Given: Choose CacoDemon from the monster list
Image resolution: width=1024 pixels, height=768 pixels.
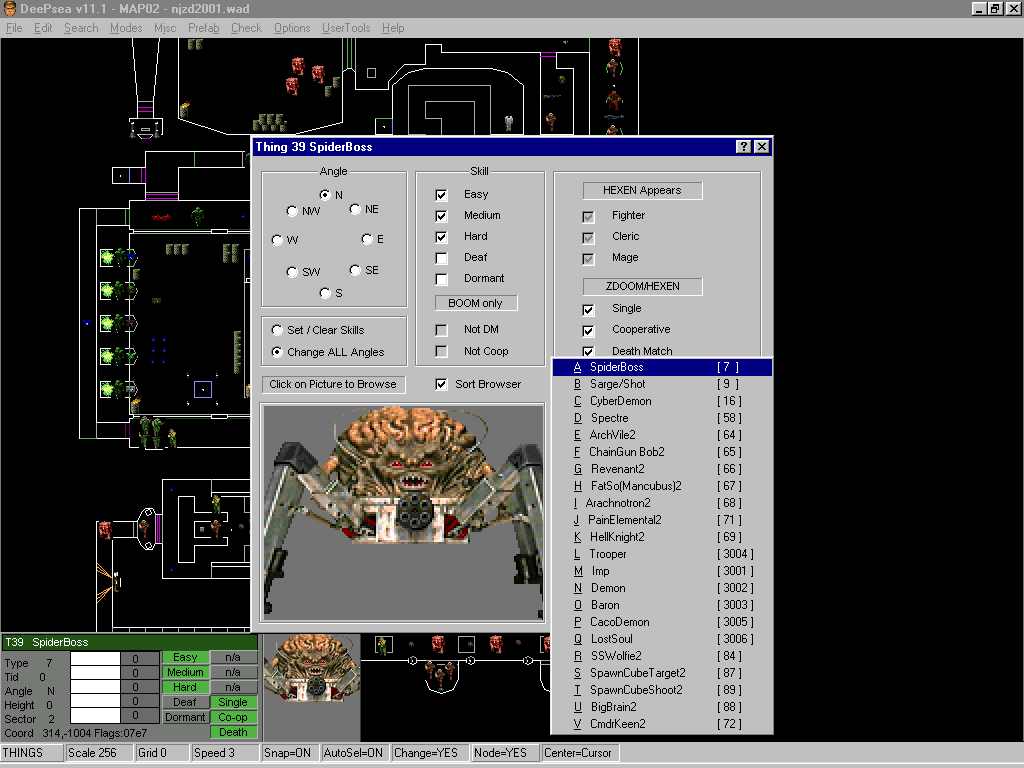Looking at the screenshot, I should (619, 622).
